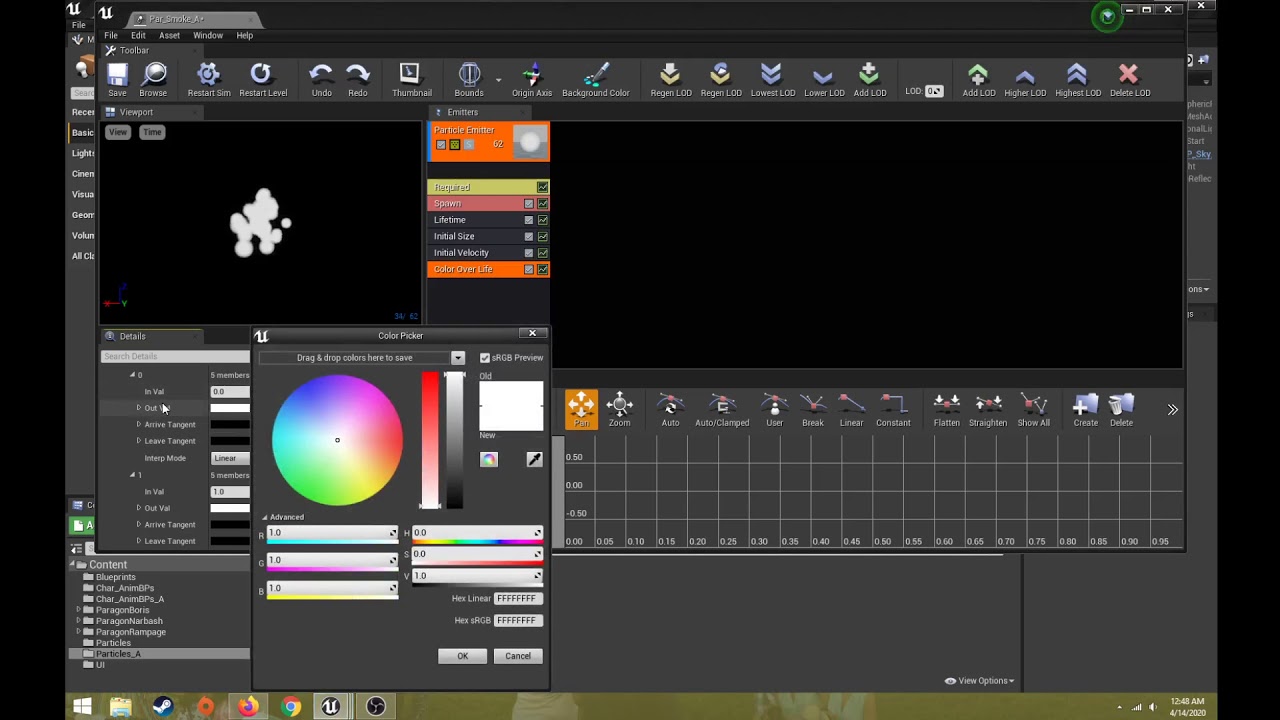Set curve tangent to Auto
The width and height of the screenshot is (1280, 720).
(x=670, y=409)
